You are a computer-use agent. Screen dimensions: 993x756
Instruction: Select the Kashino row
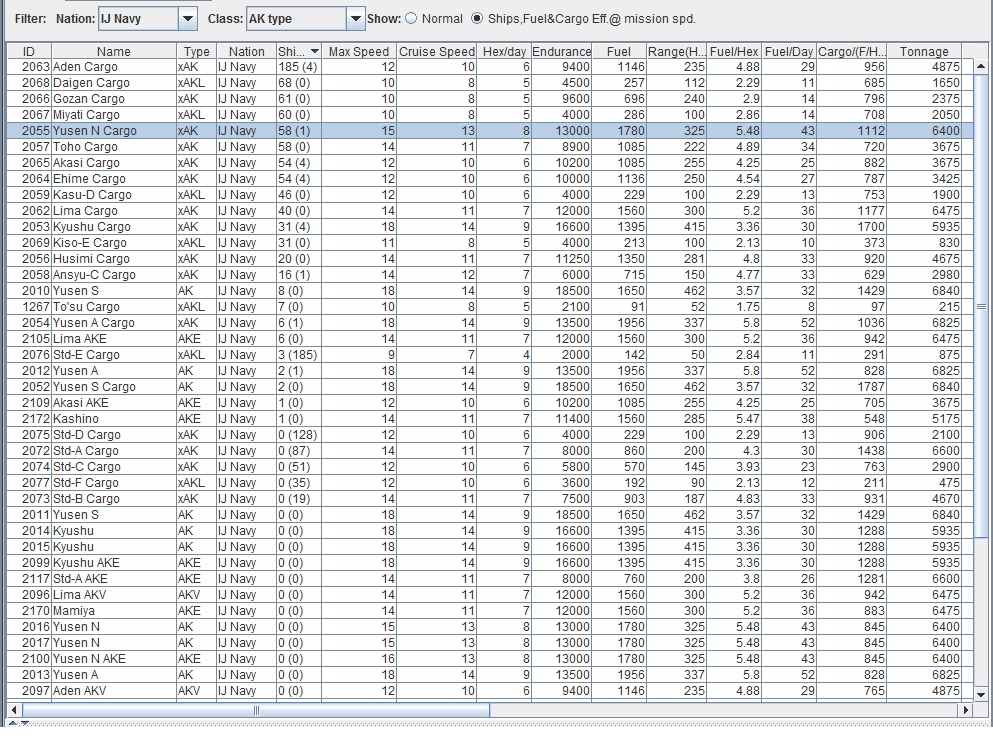coord(490,419)
